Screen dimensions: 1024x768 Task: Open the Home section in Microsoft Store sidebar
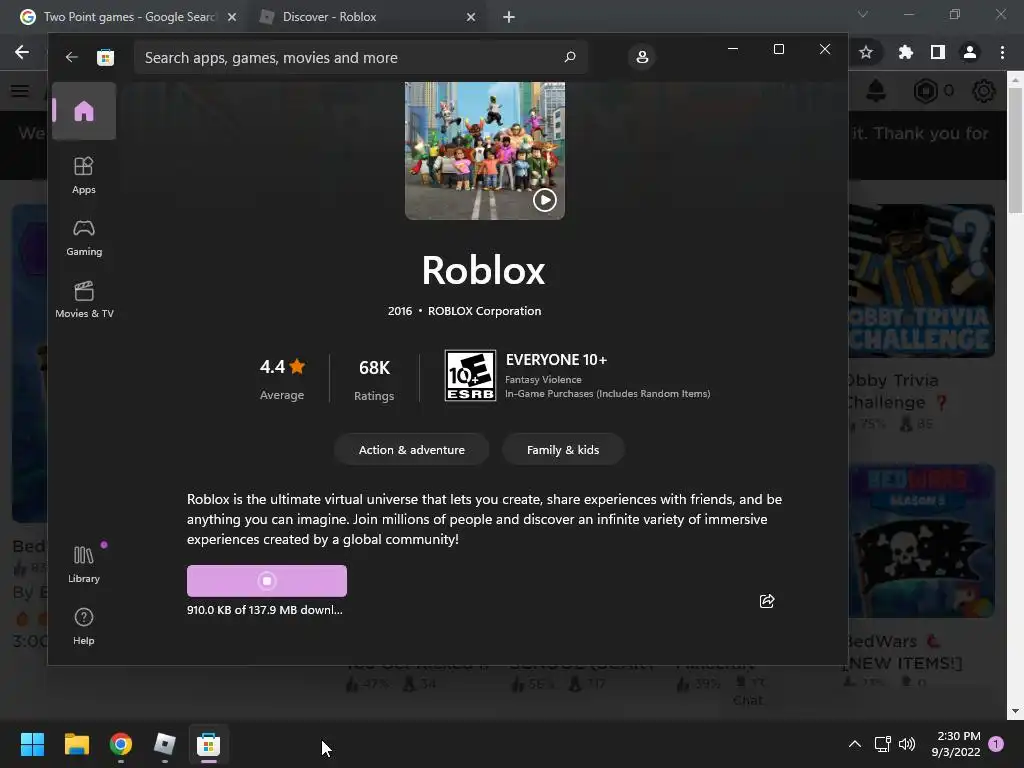click(84, 111)
